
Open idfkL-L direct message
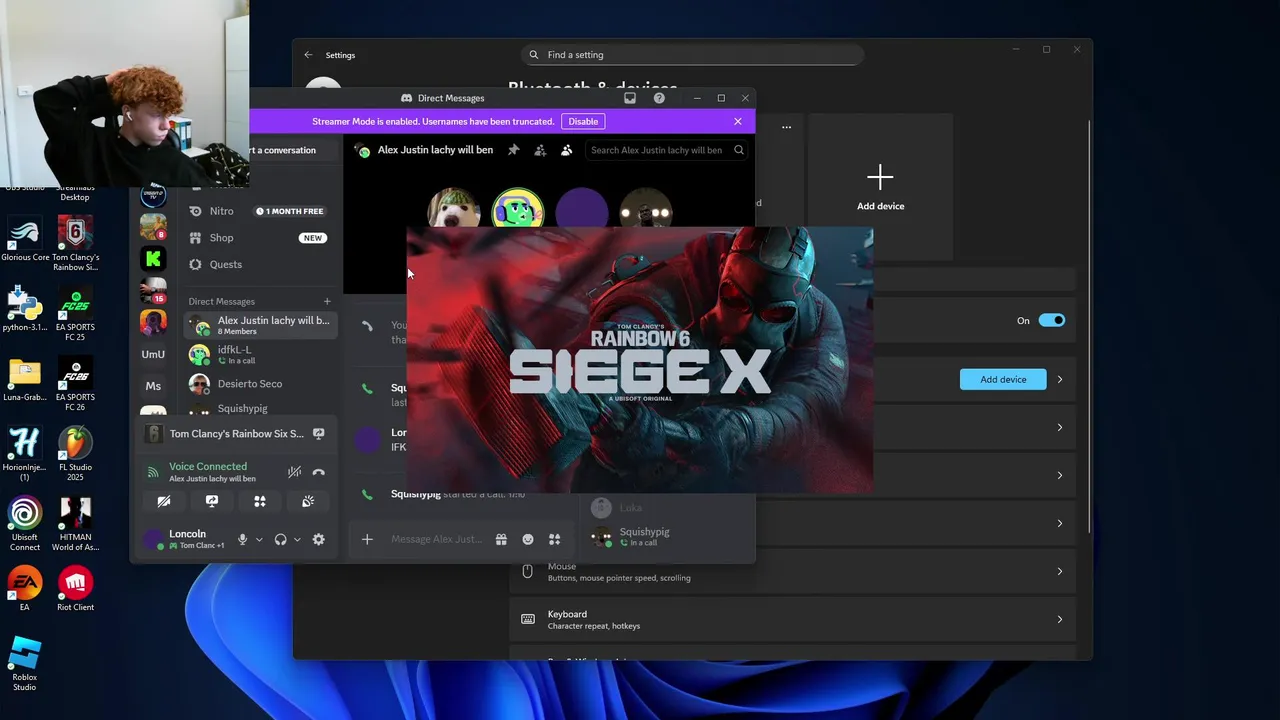click(x=261, y=355)
